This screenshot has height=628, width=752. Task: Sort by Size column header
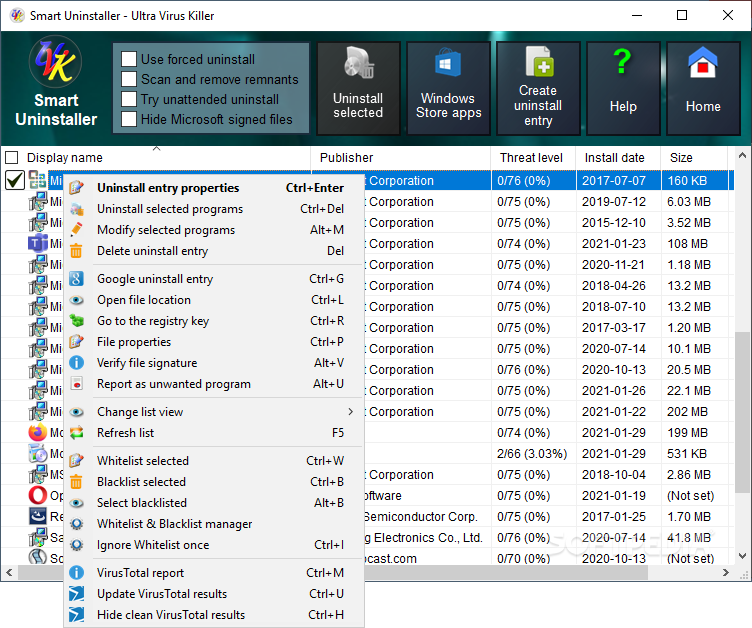point(694,157)
